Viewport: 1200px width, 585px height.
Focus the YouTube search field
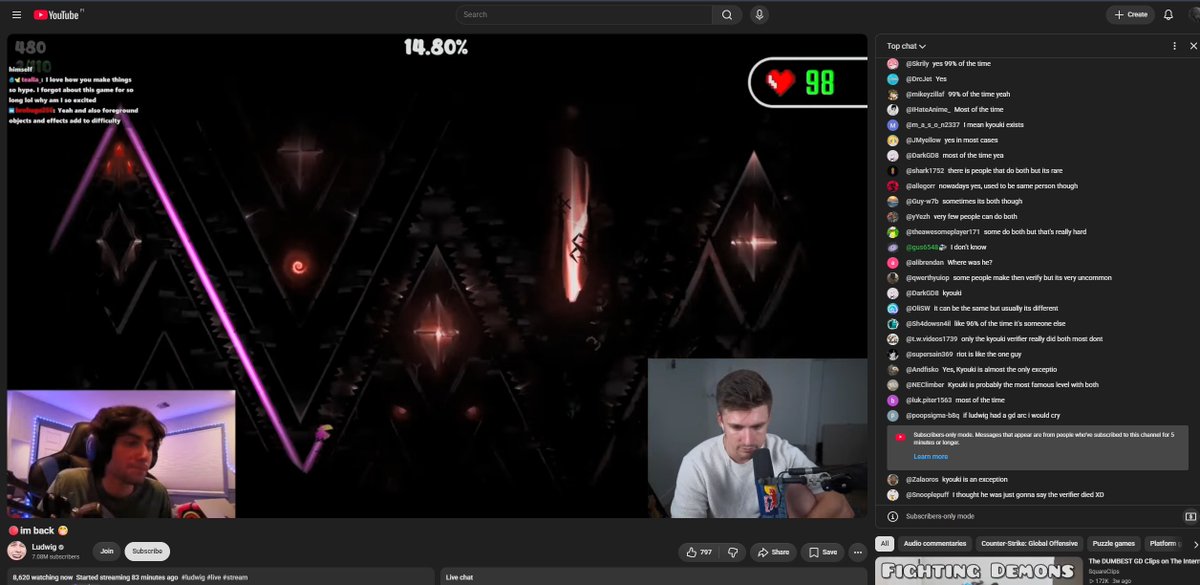583,15
